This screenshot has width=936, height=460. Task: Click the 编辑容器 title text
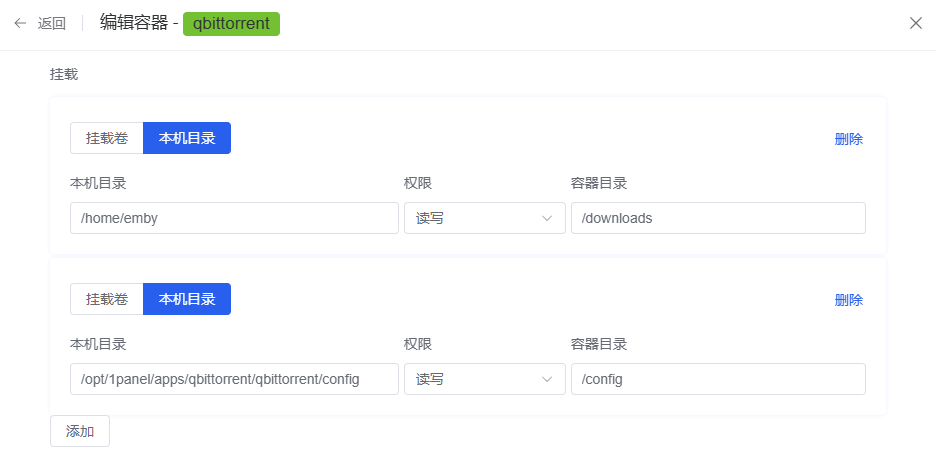point(134,23)
